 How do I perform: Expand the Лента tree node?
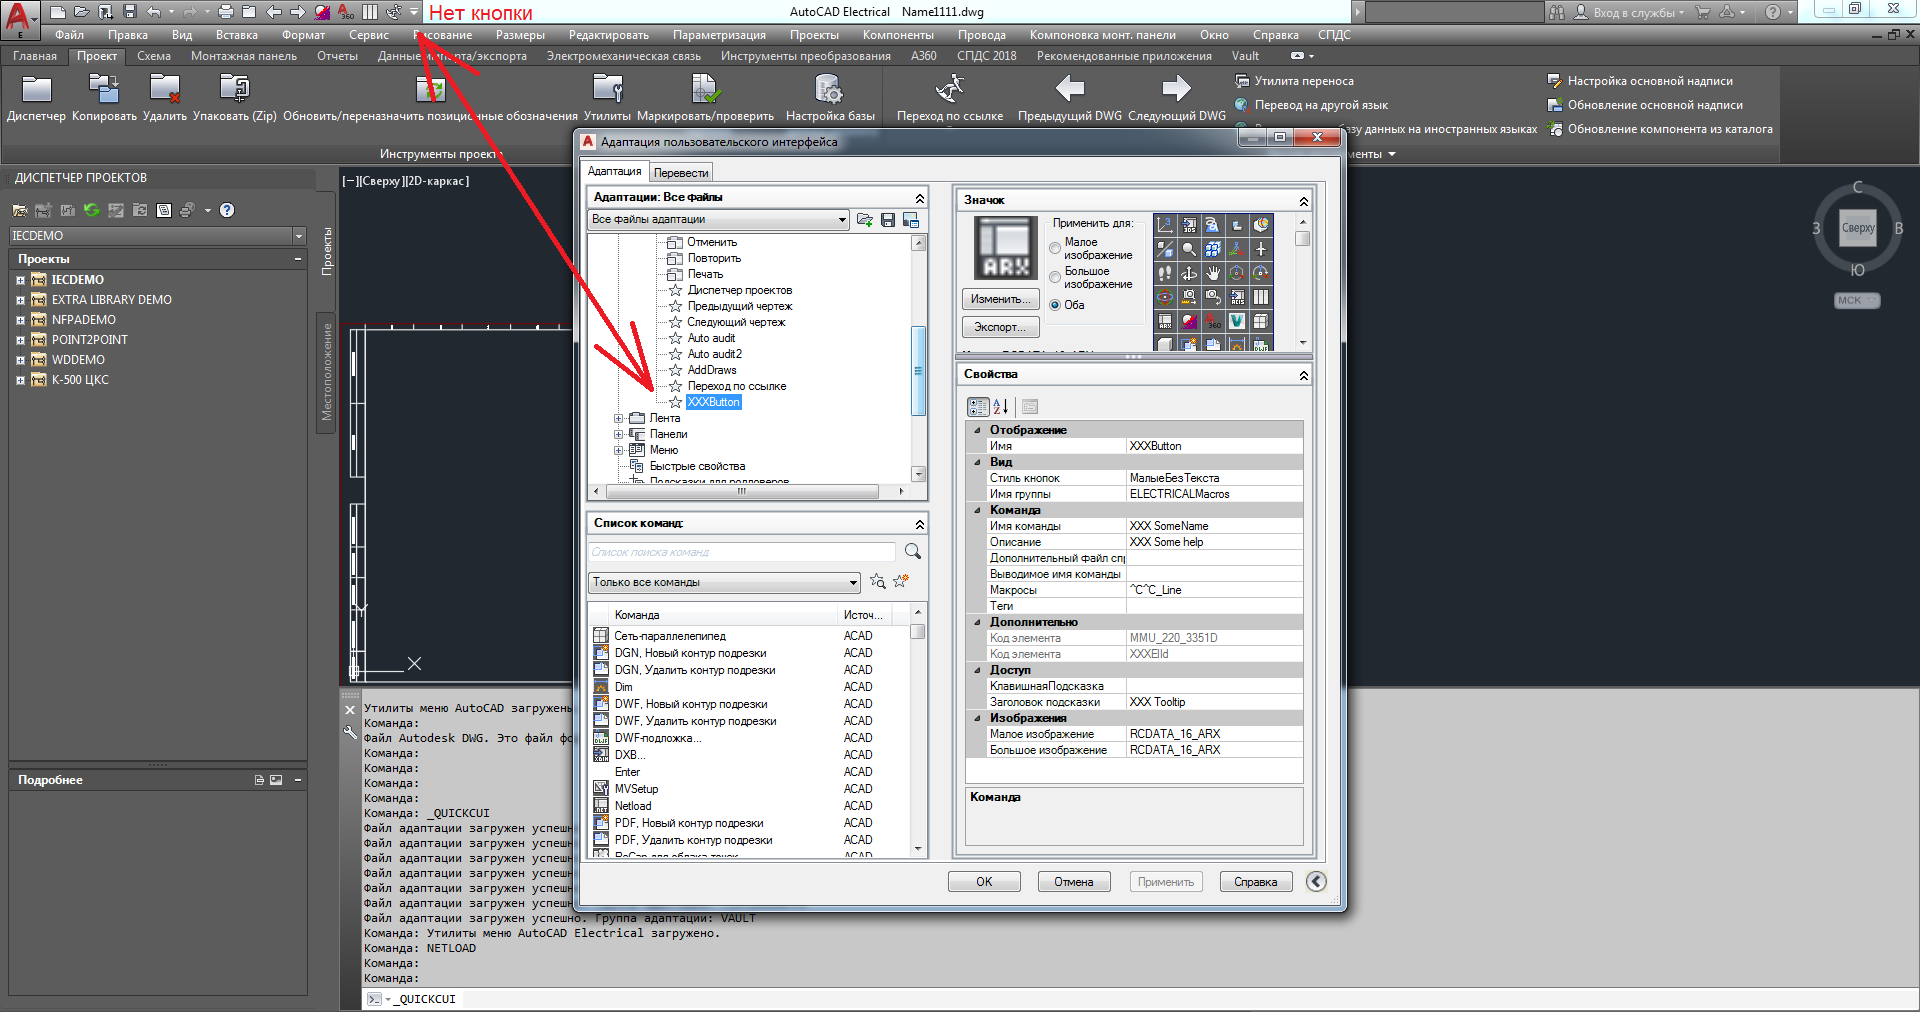tap(619, 419)
